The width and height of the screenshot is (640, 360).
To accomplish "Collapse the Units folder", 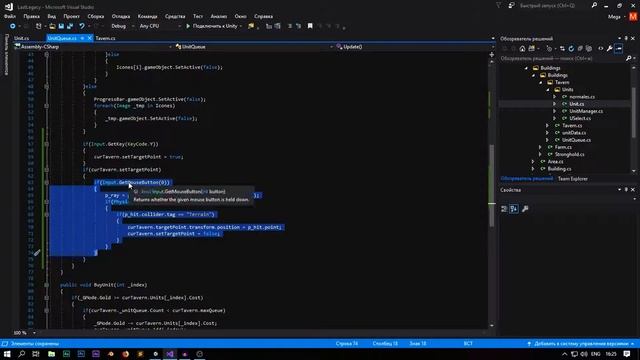I will click(548, 90).
